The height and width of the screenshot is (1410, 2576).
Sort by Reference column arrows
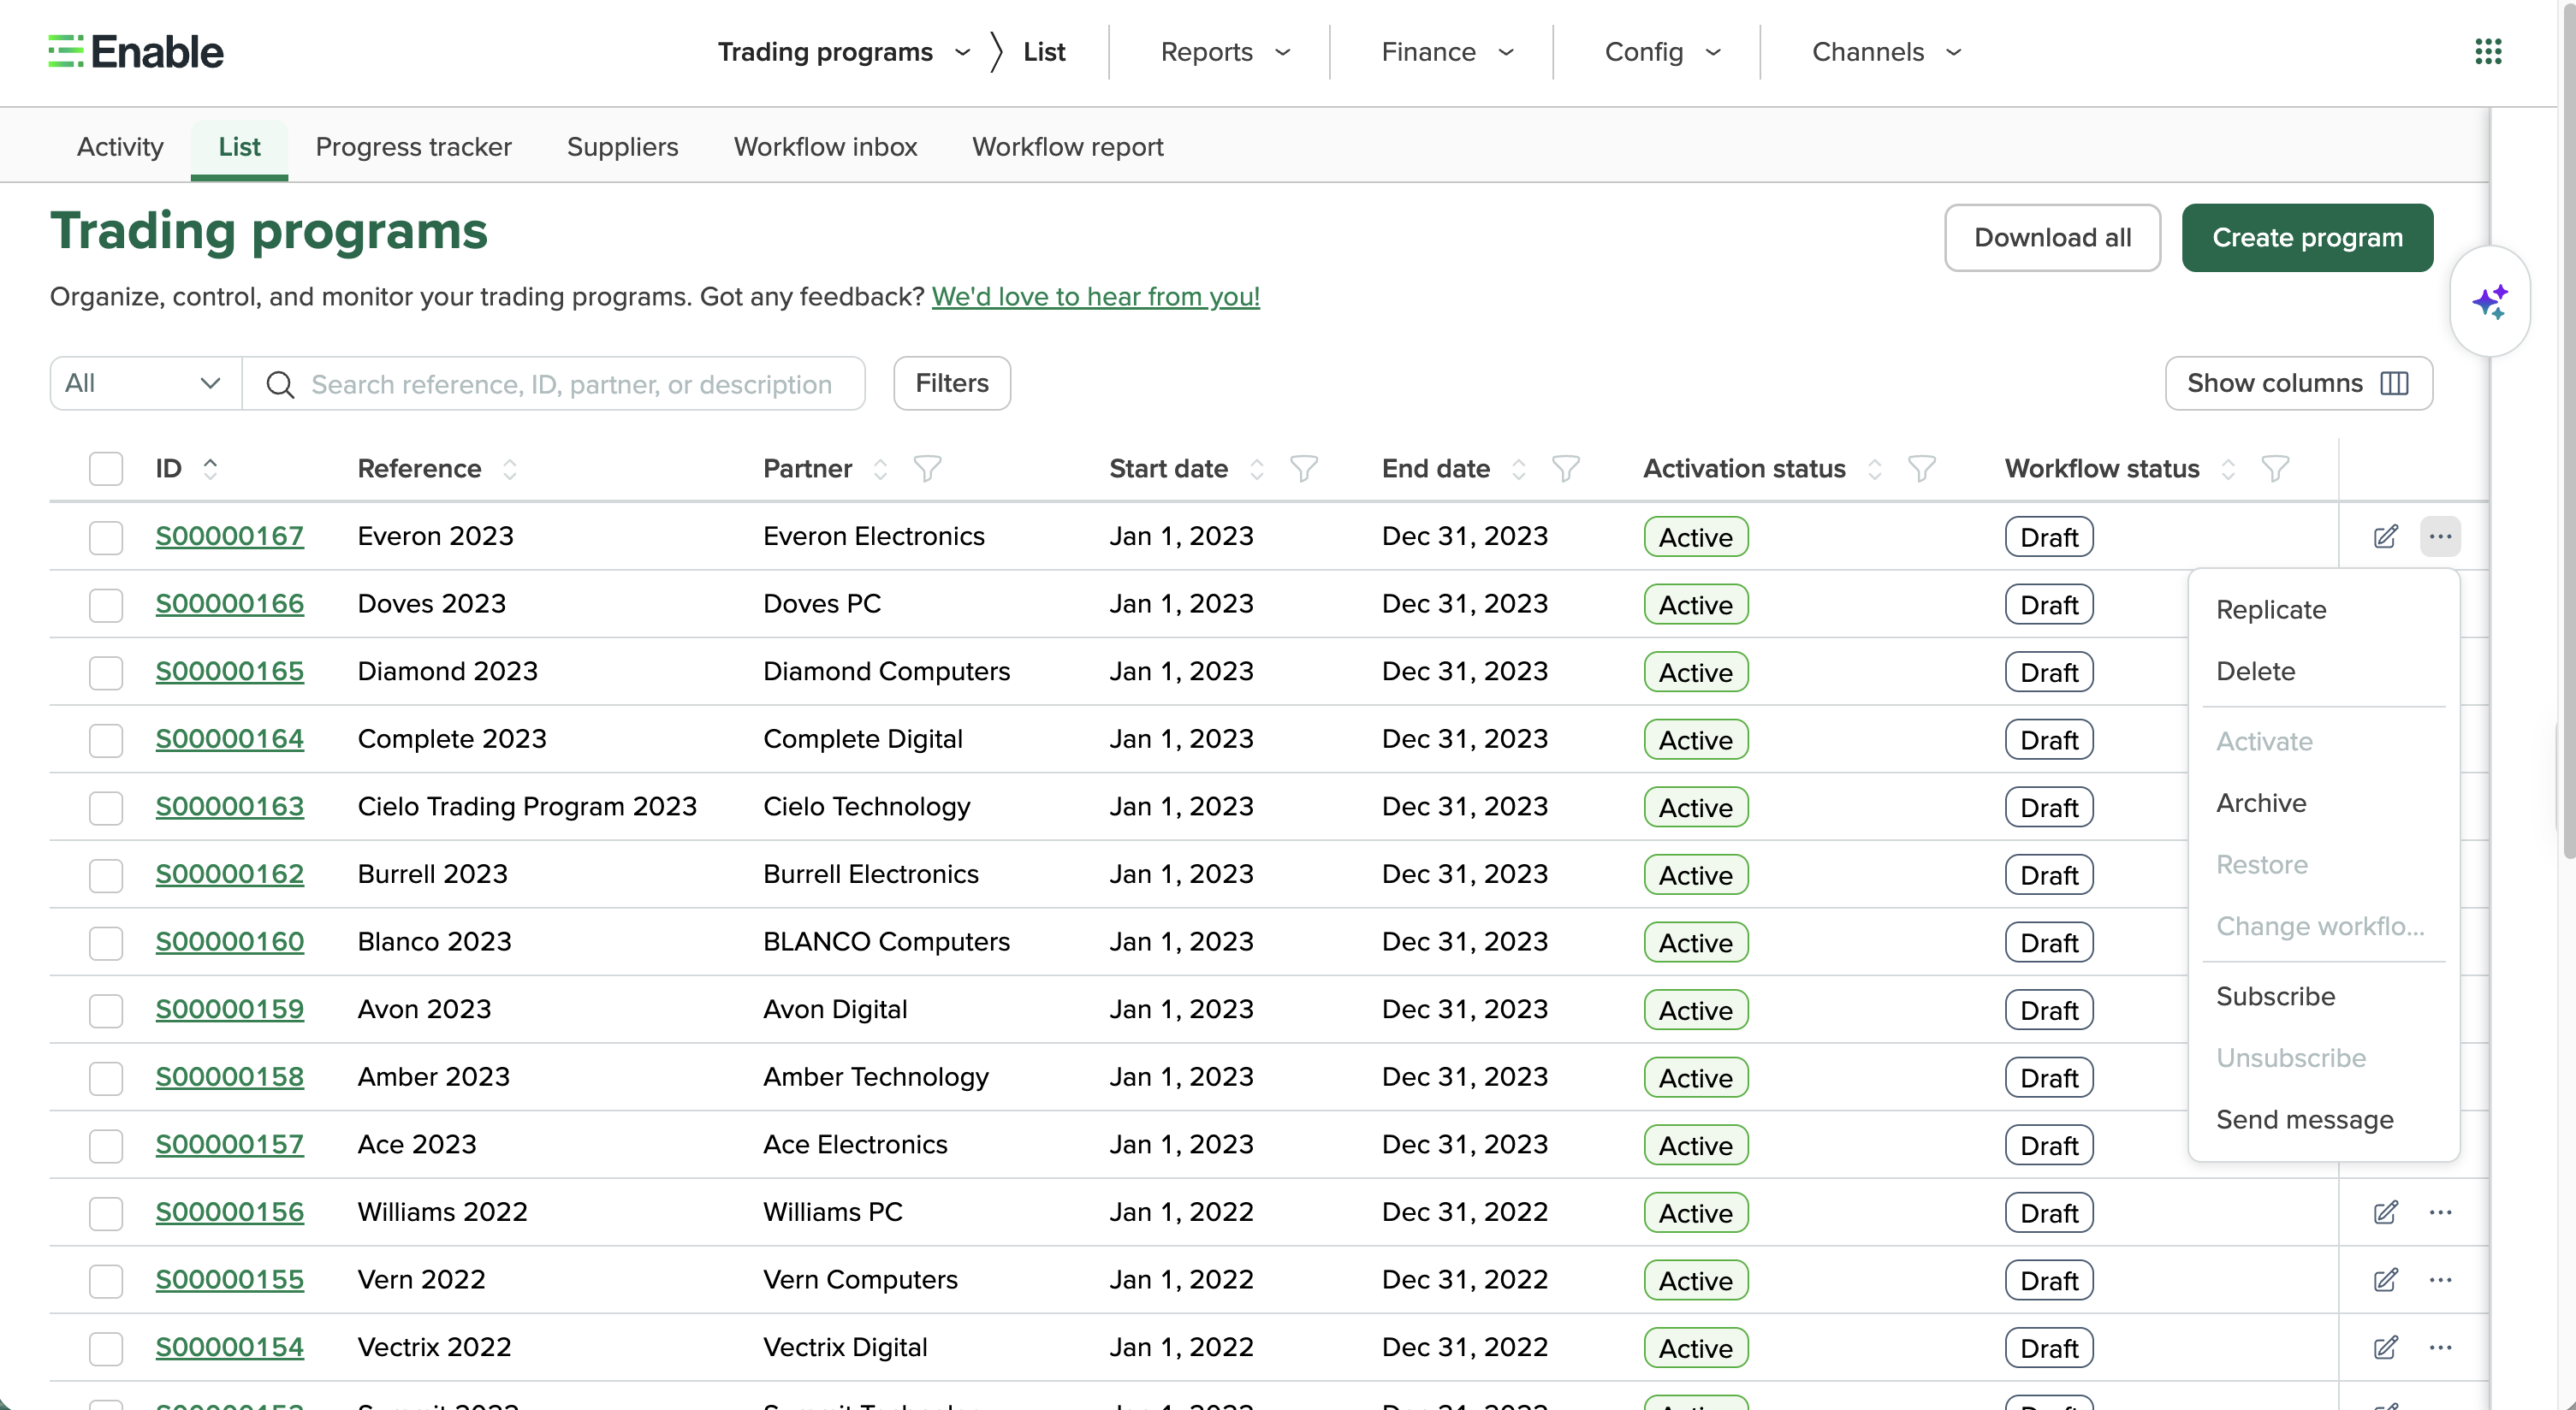coord(510,469)
